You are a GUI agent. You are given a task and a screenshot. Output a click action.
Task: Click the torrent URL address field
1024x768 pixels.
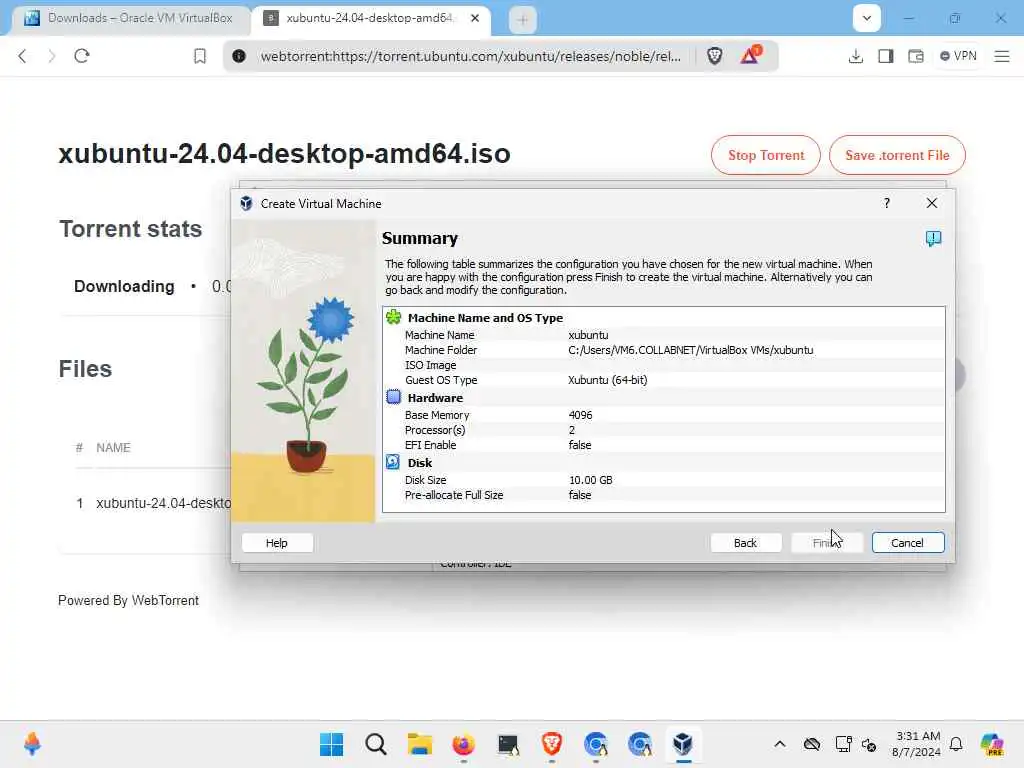pyautogui.click(x=470, y=56)
